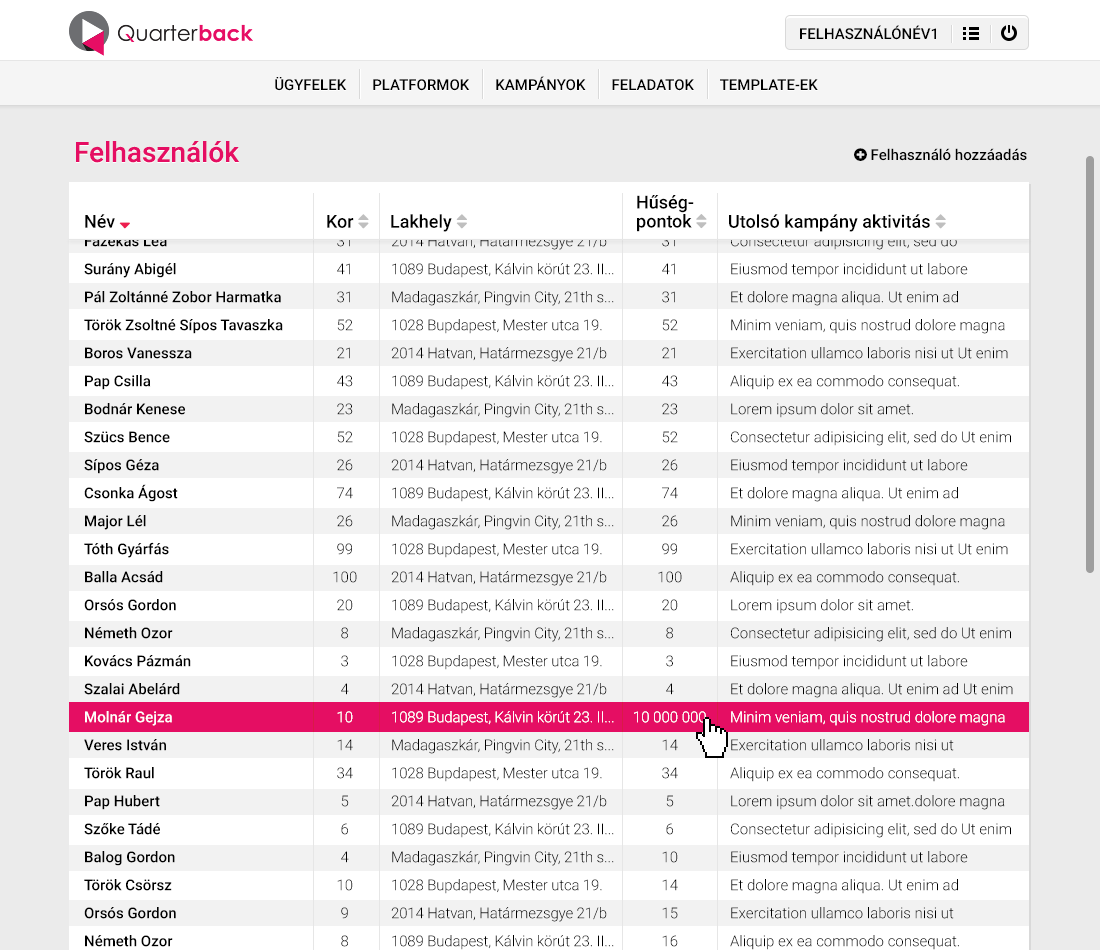Click the Quarterback logo

161,33
